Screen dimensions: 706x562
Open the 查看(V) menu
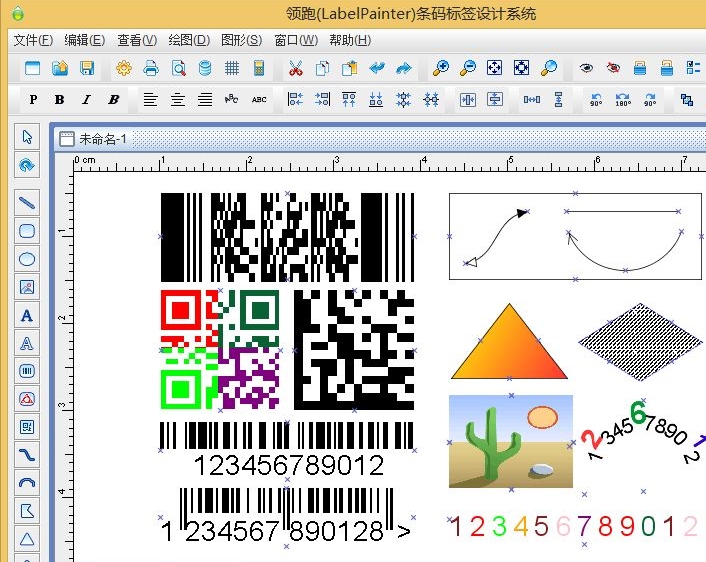tap(137, 40)
